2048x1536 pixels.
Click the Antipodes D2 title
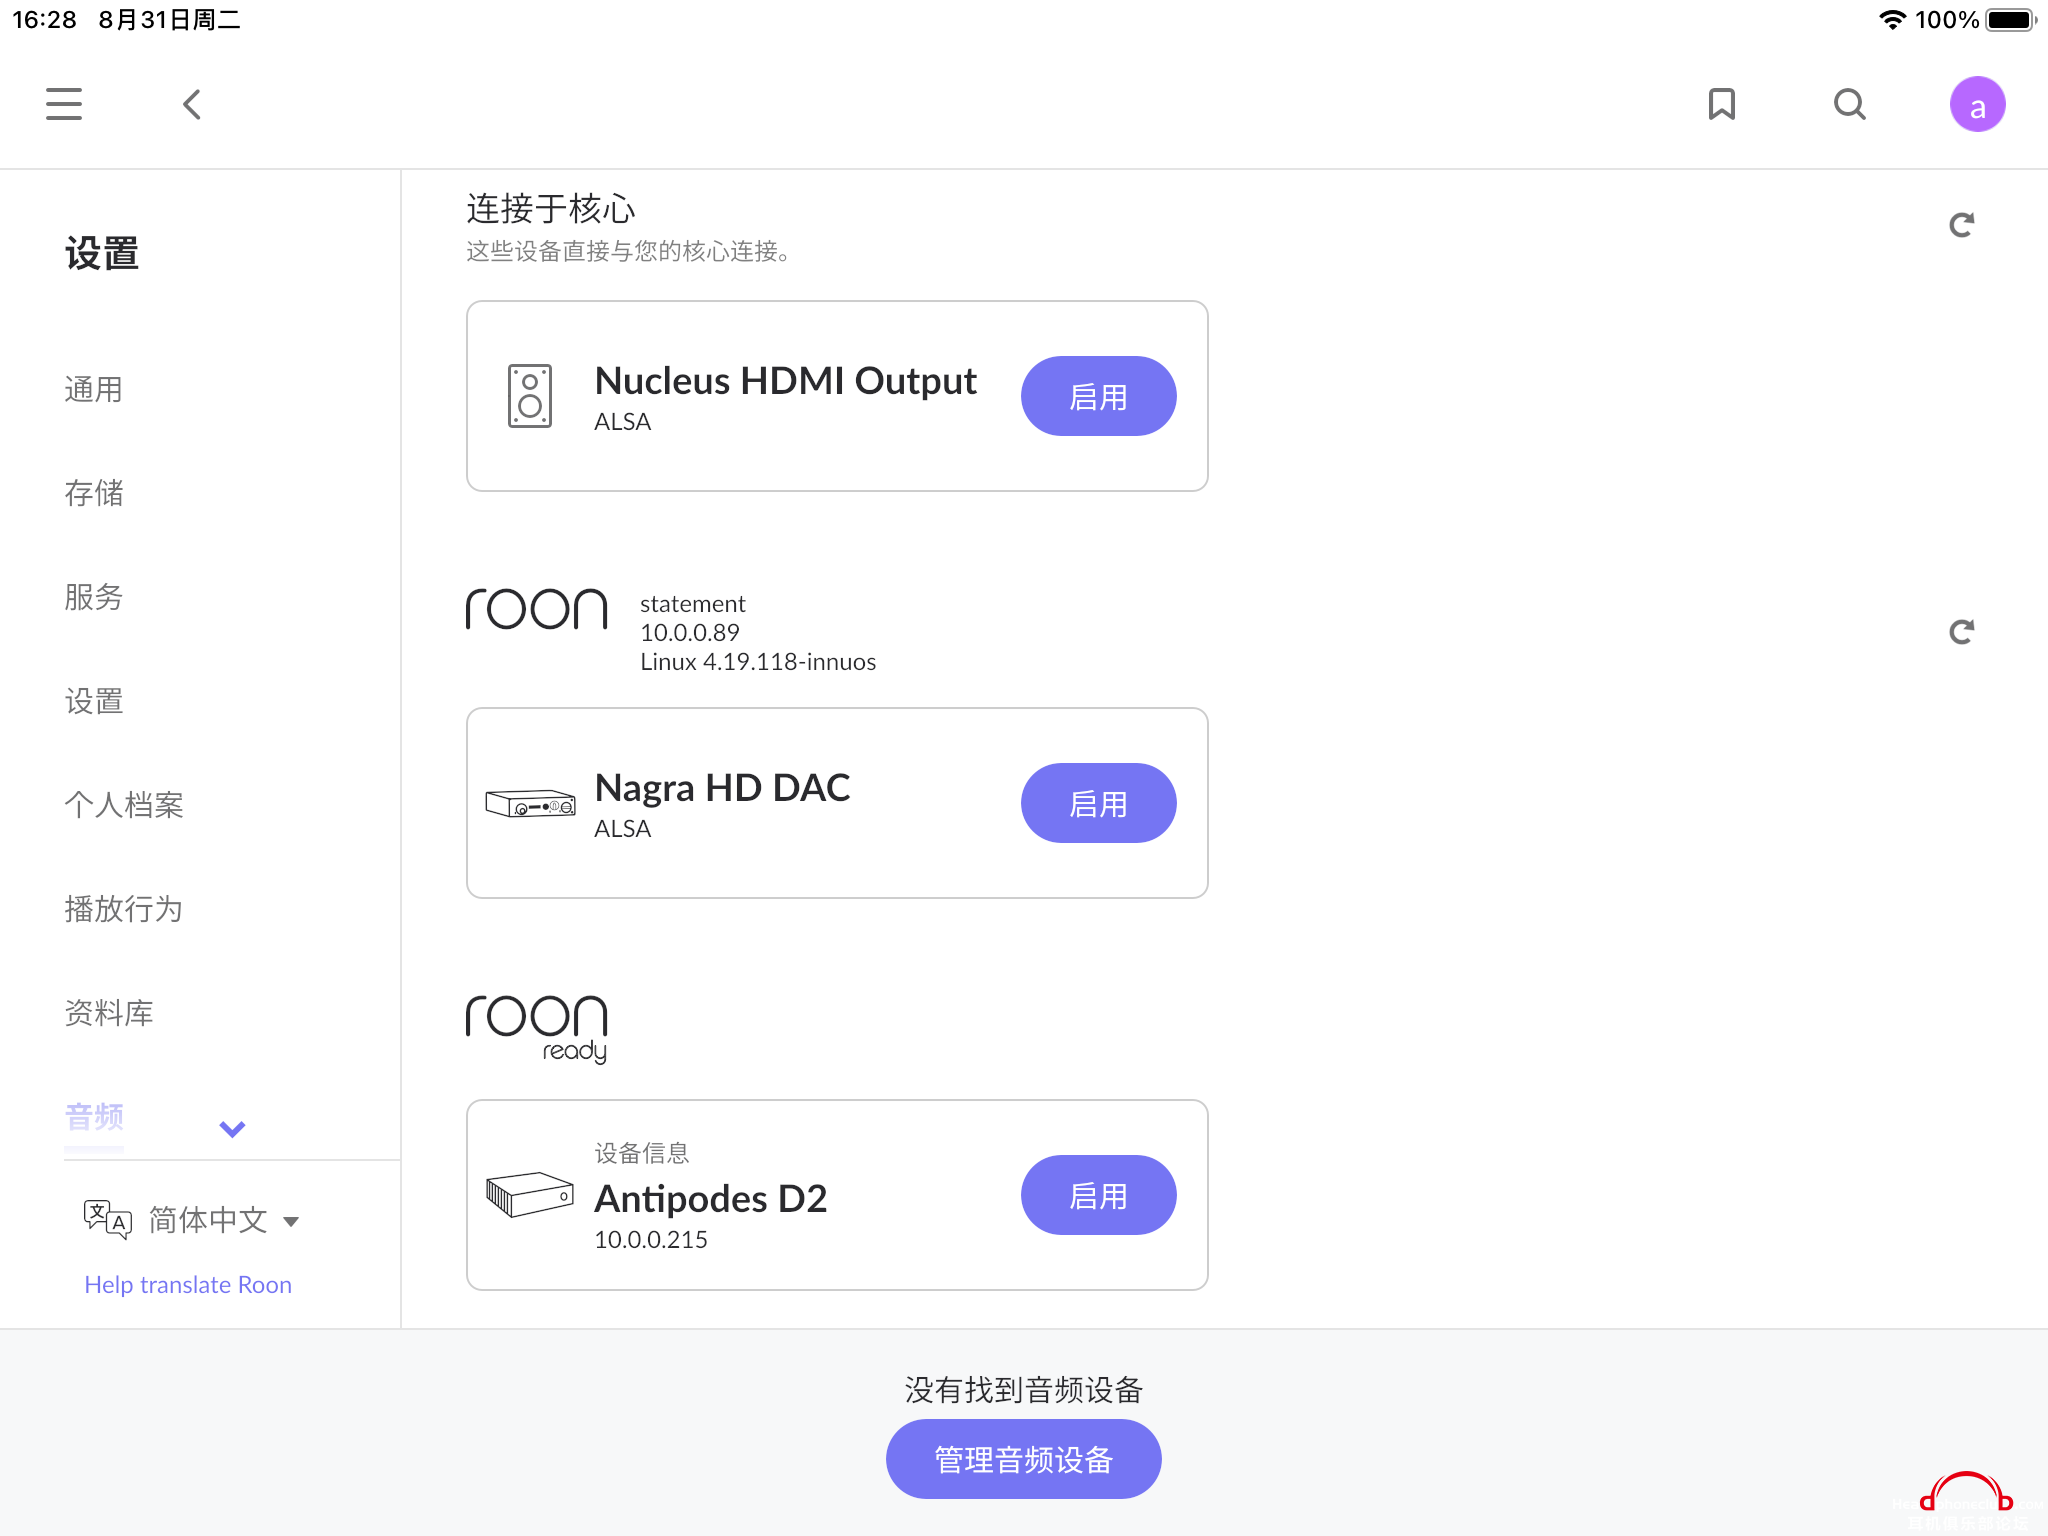point(711,1198)
